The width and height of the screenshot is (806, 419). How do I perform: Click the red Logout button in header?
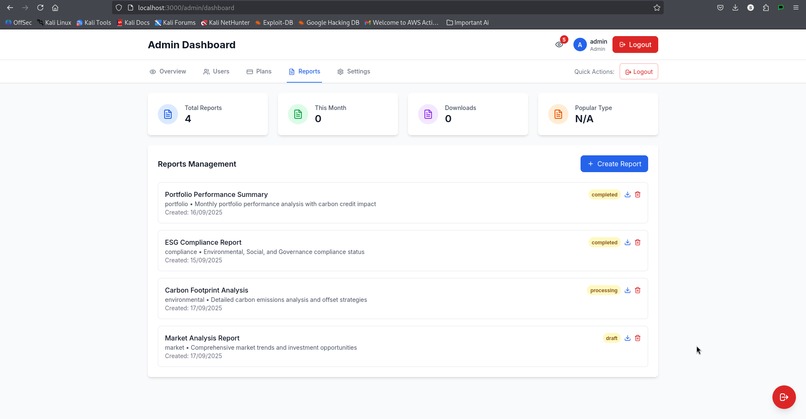635,45
